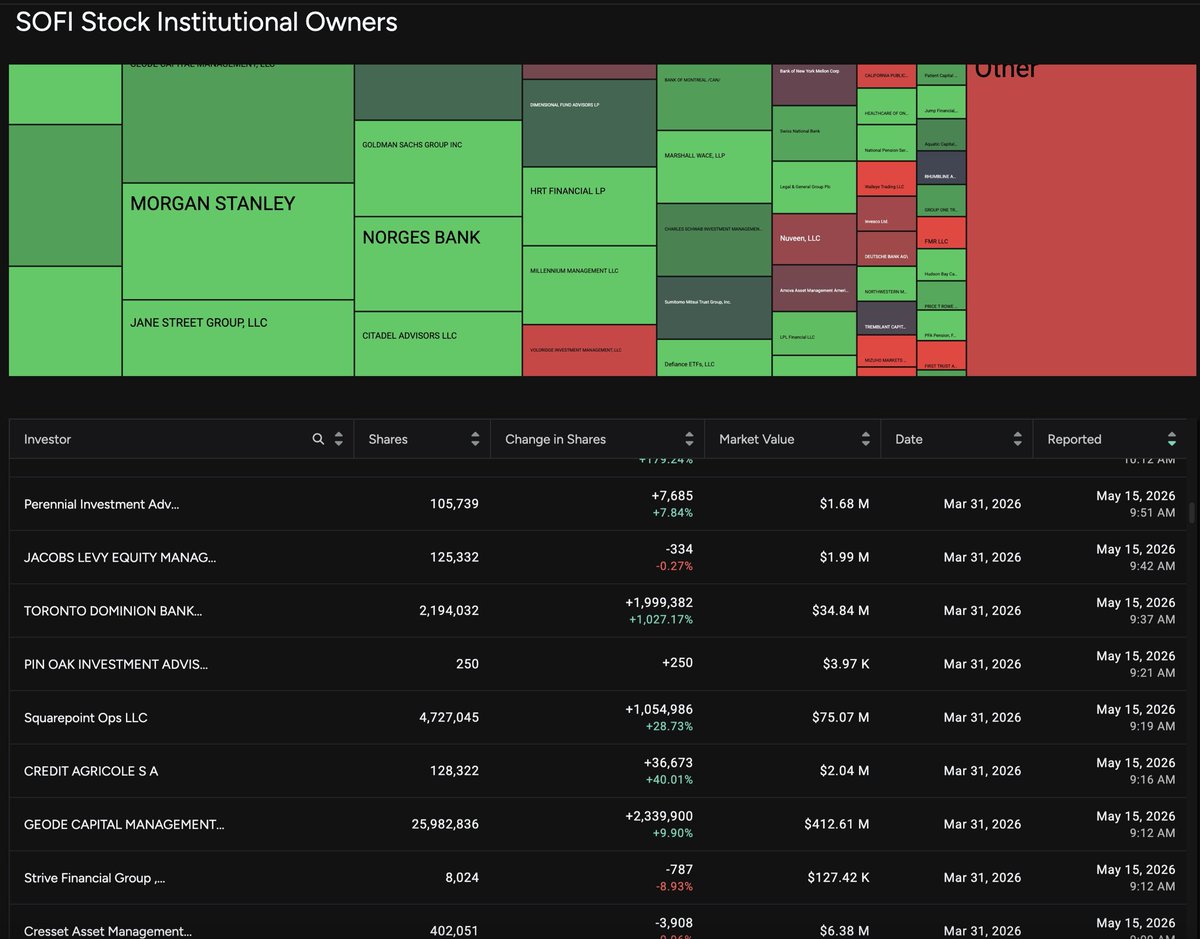Click the Investor column header
Image resolution: width=1200 pixels, height=939 pixels.
47,439
